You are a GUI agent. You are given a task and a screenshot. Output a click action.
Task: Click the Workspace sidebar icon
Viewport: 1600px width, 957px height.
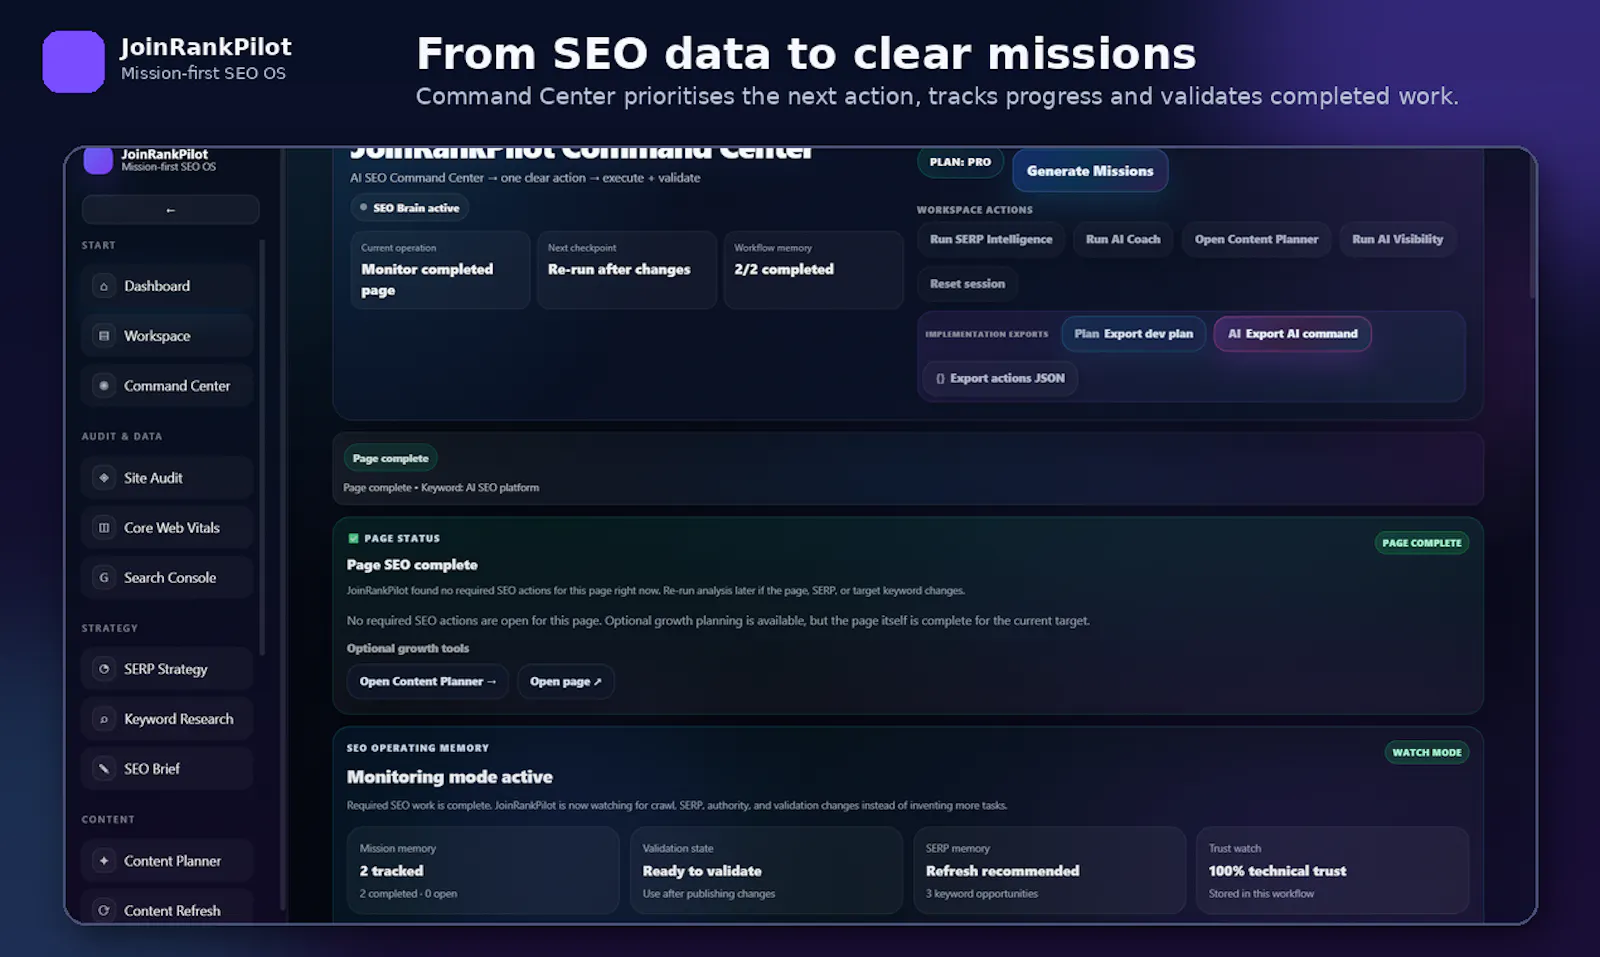pyautogui.click(x=104, y=336)
